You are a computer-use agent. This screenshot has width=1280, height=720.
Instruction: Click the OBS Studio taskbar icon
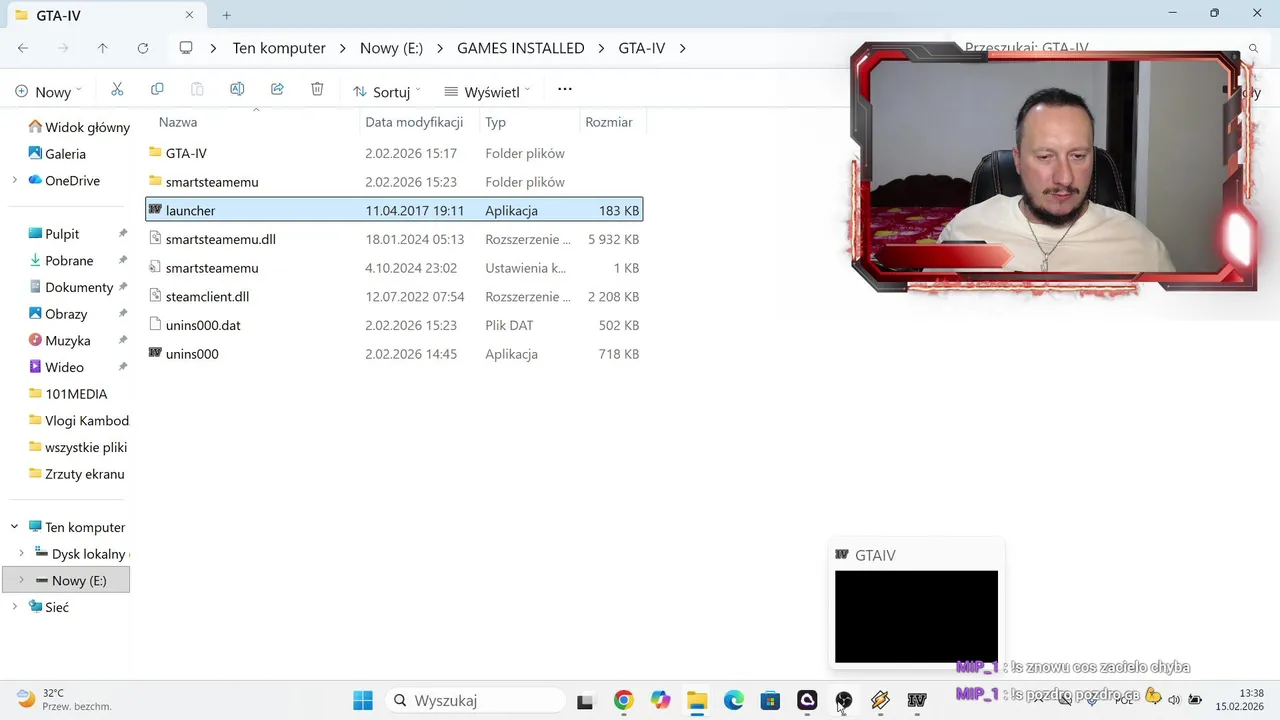(844, 700)
